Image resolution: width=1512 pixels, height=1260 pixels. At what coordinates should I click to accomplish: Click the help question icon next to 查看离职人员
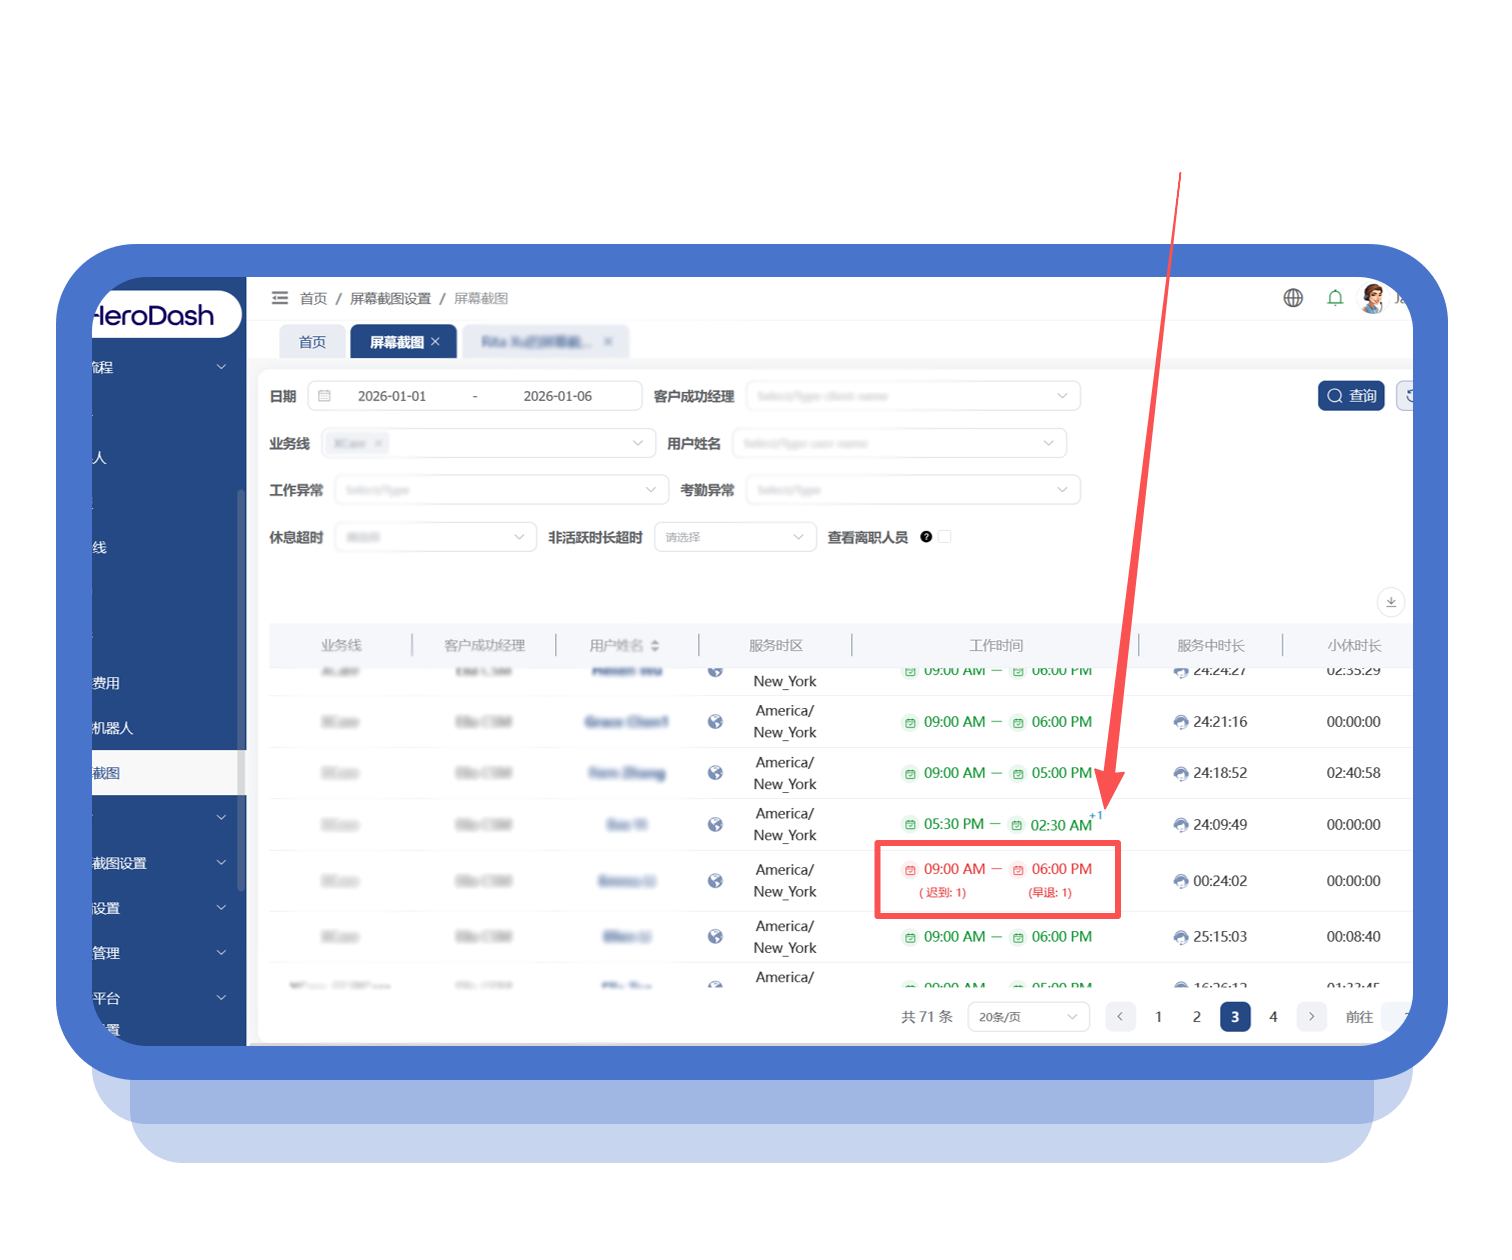coord(926,536)
